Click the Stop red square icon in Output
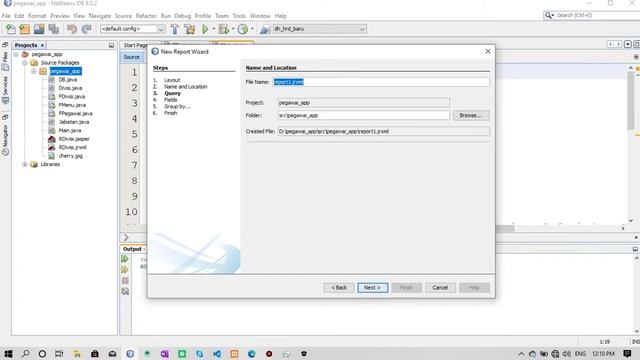 [125, 281]
